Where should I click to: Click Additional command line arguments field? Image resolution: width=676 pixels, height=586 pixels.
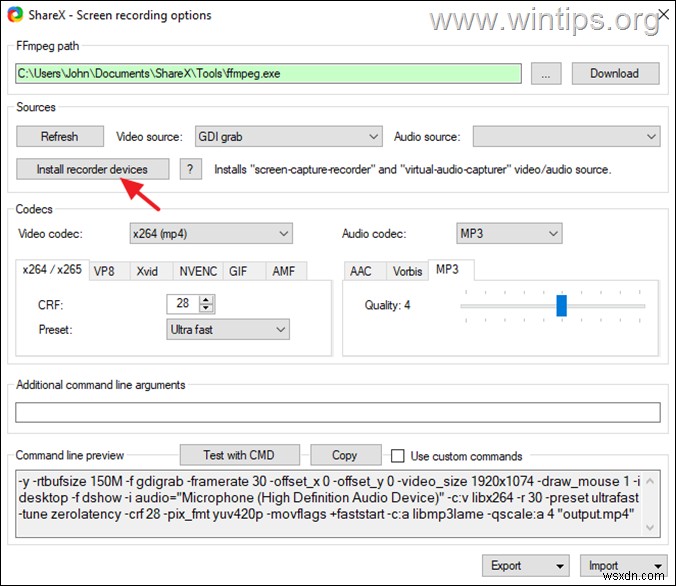coord(338,413)
